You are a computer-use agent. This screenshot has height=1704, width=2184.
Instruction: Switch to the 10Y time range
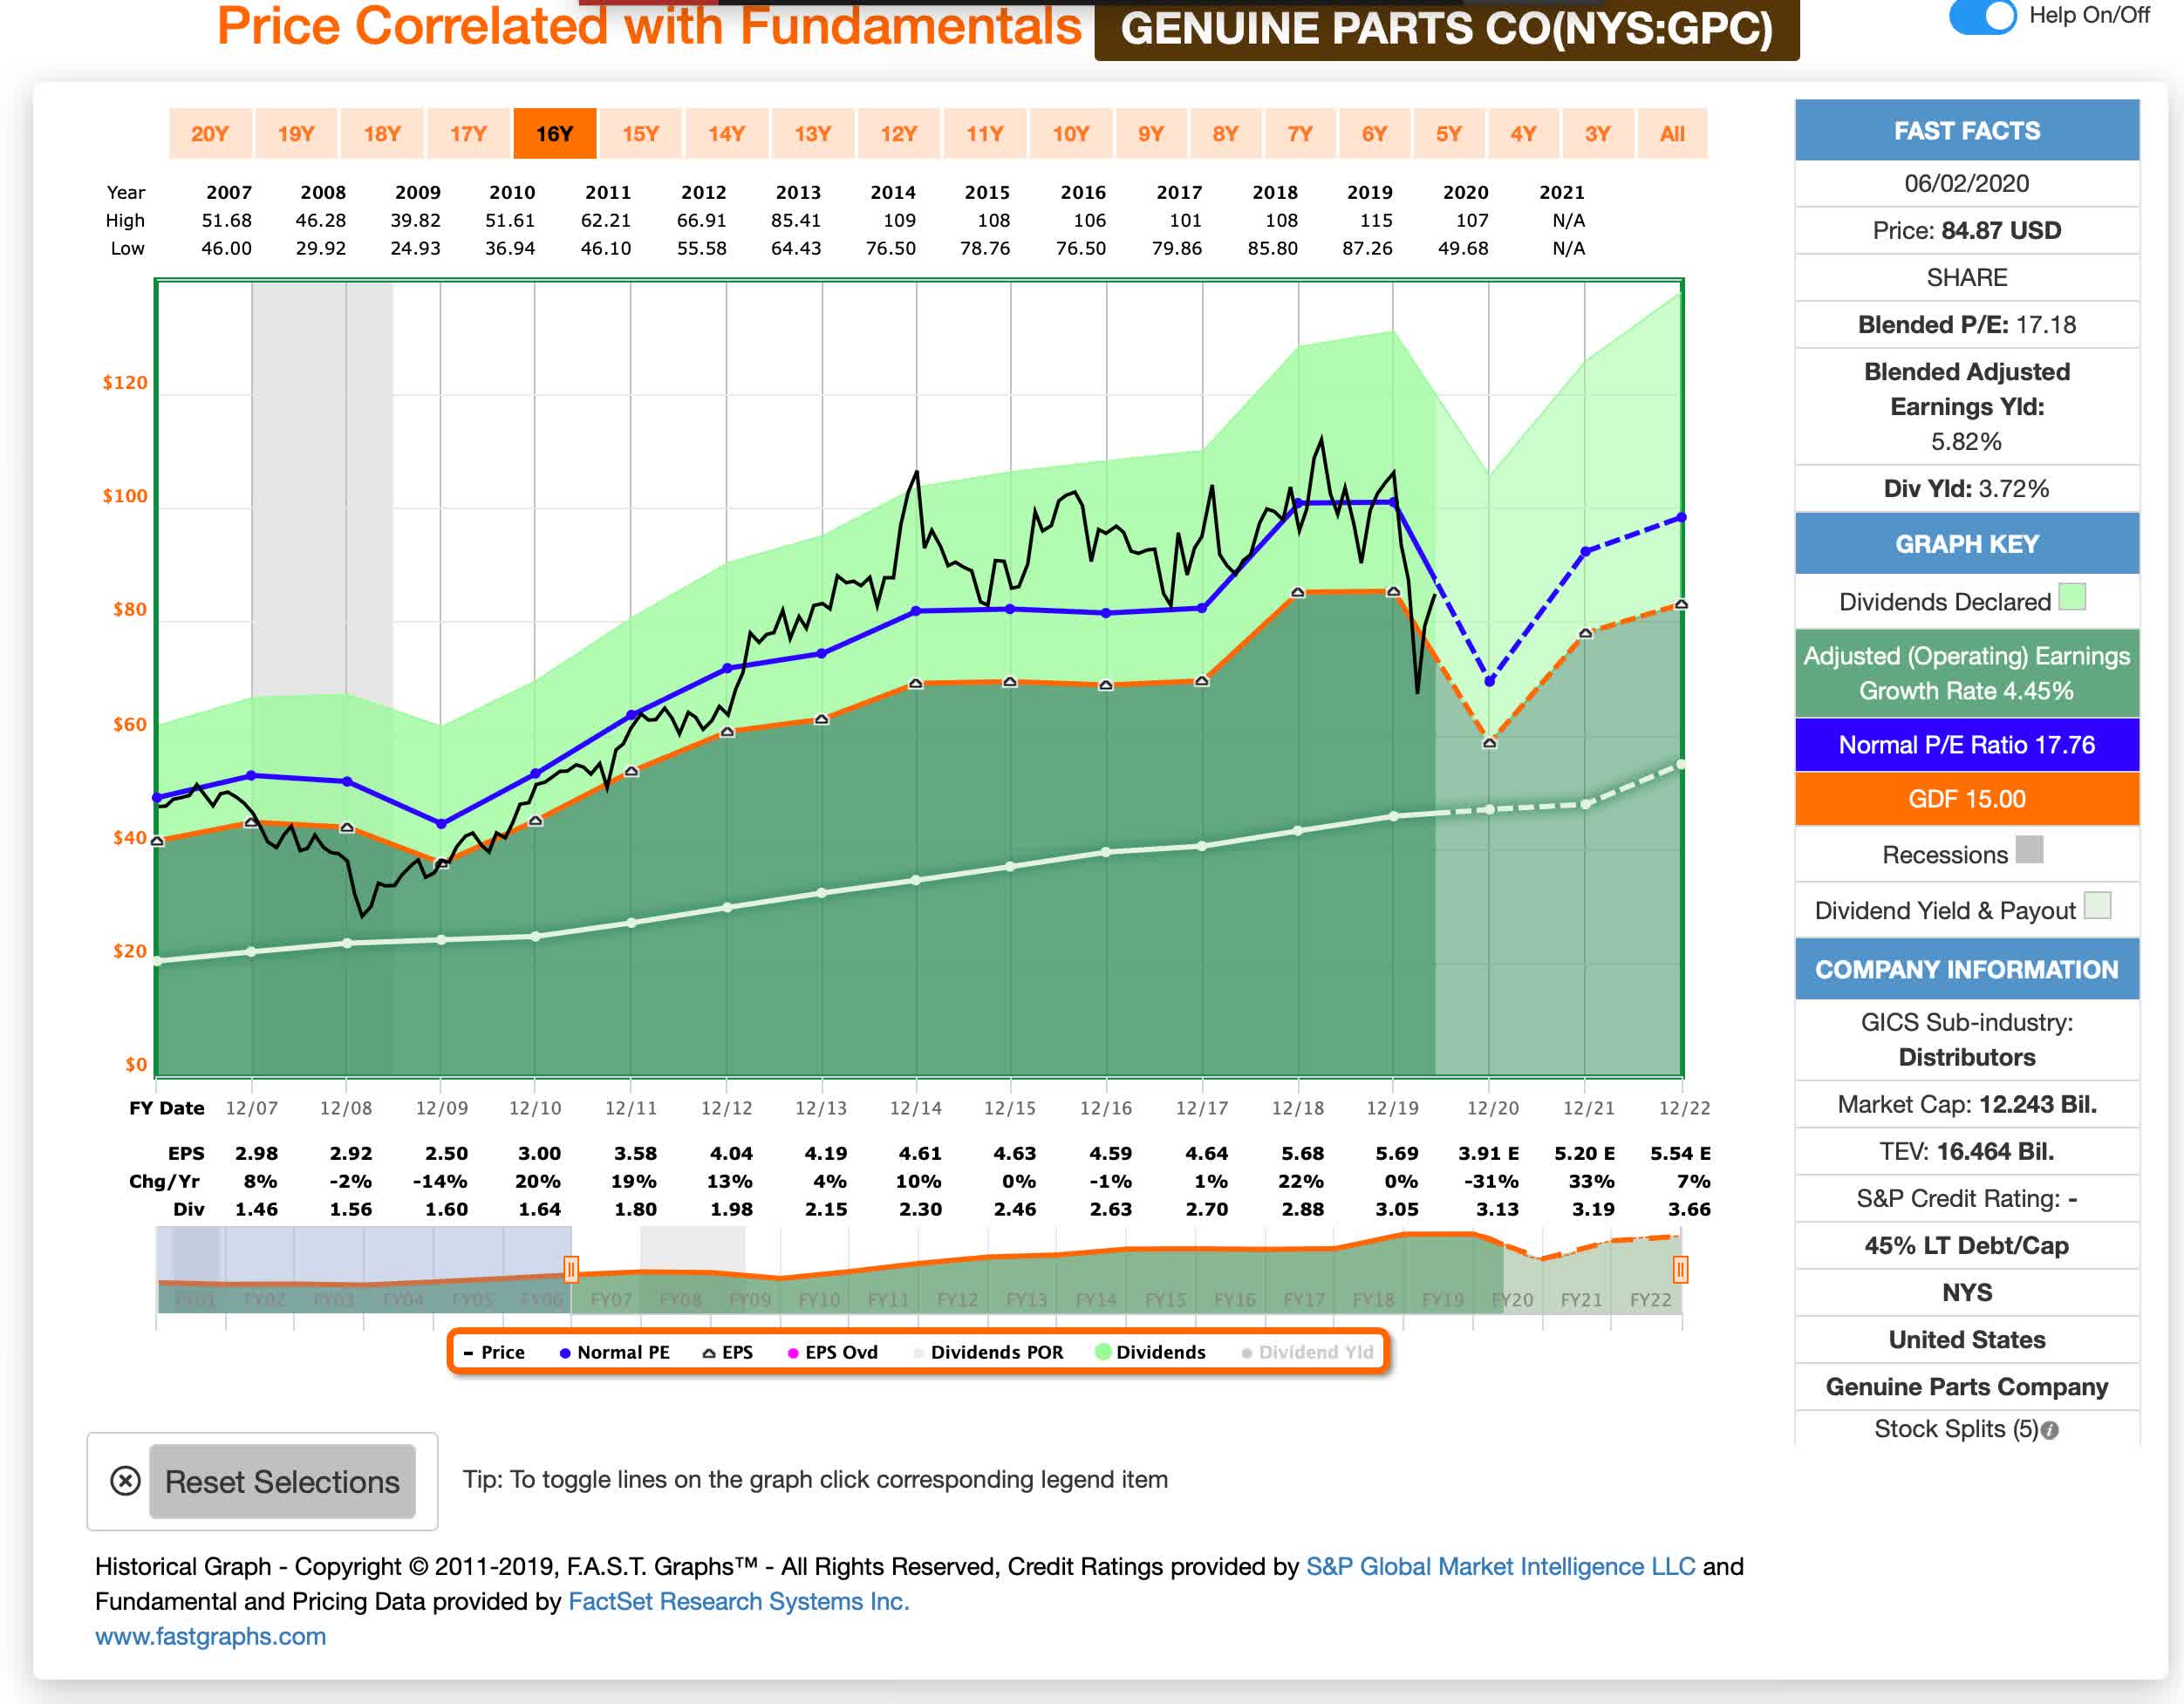point(1071,133)
